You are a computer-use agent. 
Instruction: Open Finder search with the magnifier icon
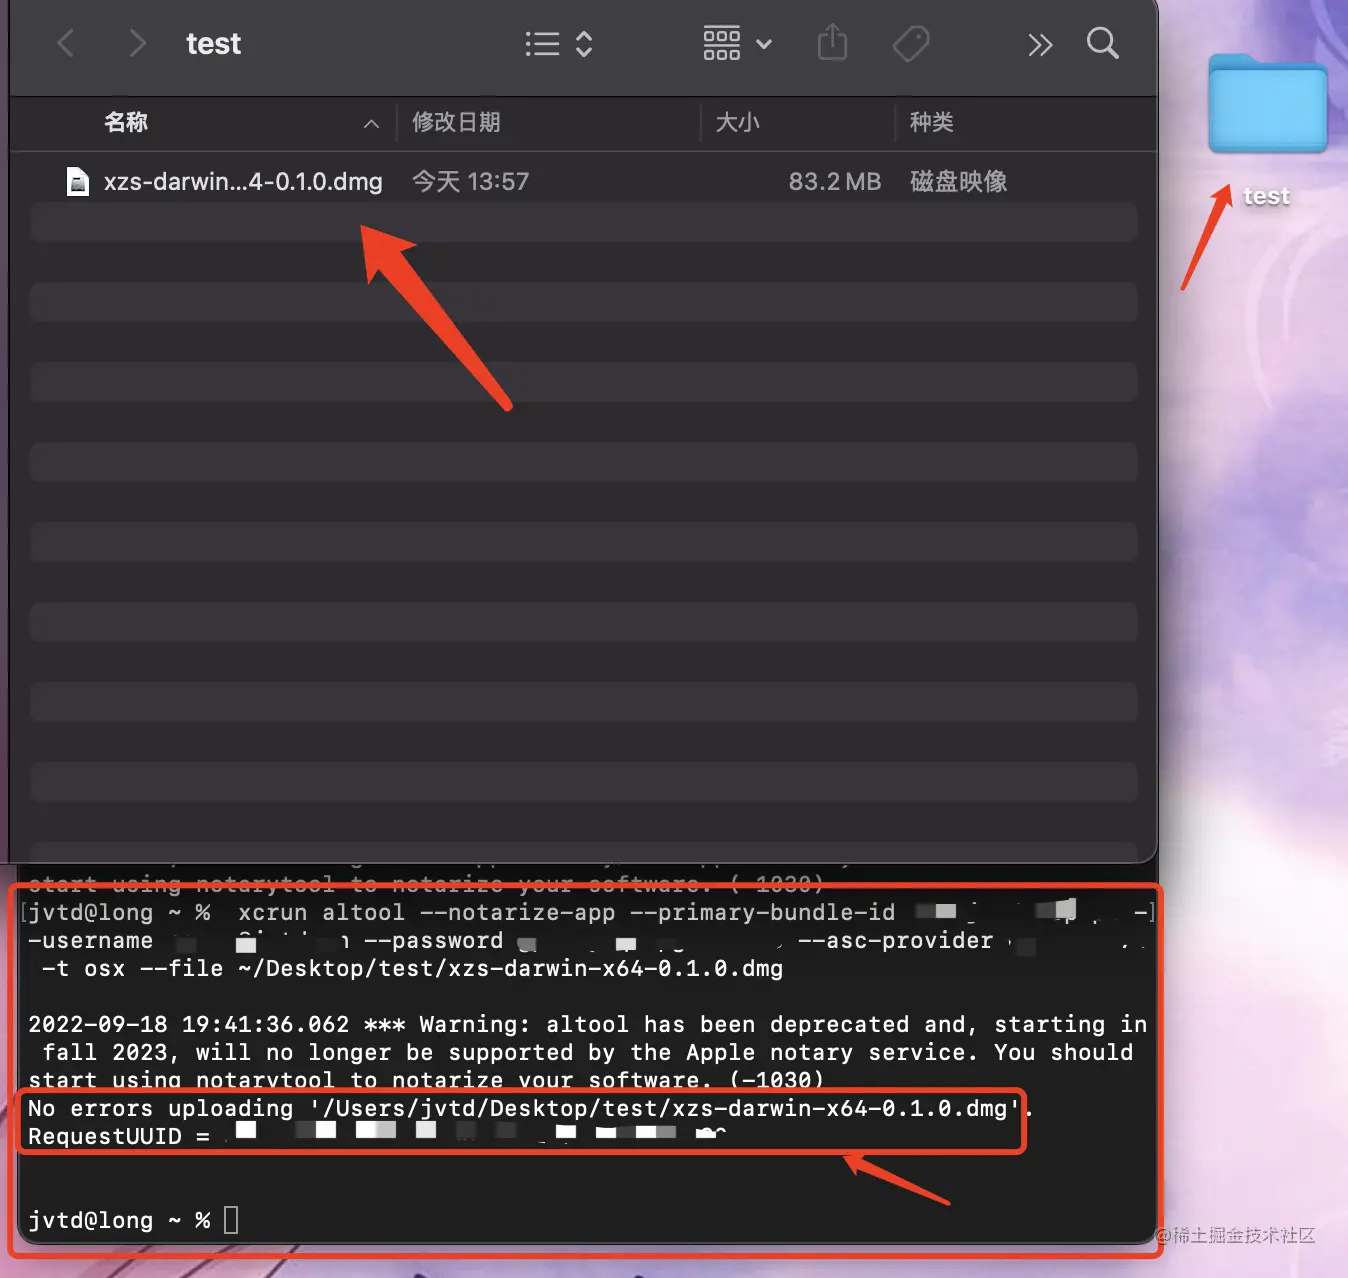click(1102, 43)
